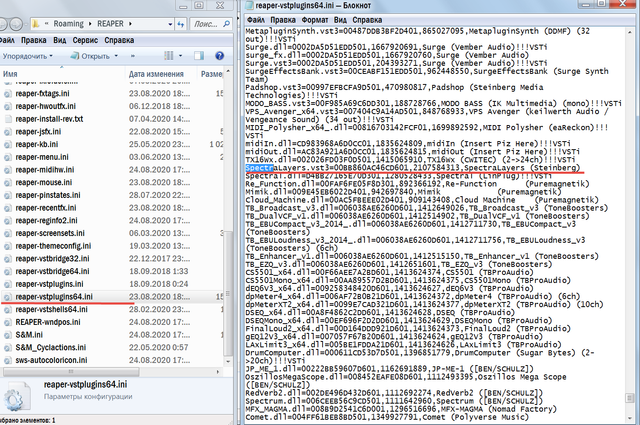The image size is (640, 425).
Task: Expand the Открыть button dropdown arrow
Action: coord(116,56)
